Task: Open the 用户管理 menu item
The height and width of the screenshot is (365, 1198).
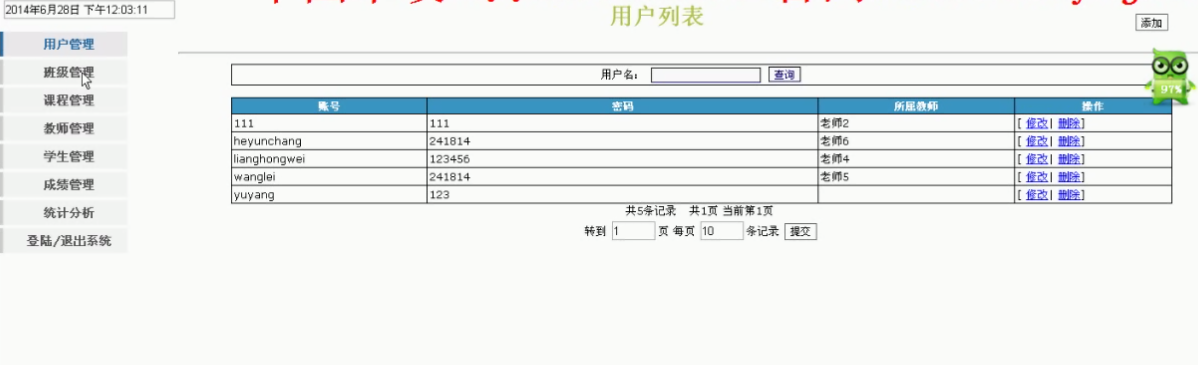Action: 64,44
